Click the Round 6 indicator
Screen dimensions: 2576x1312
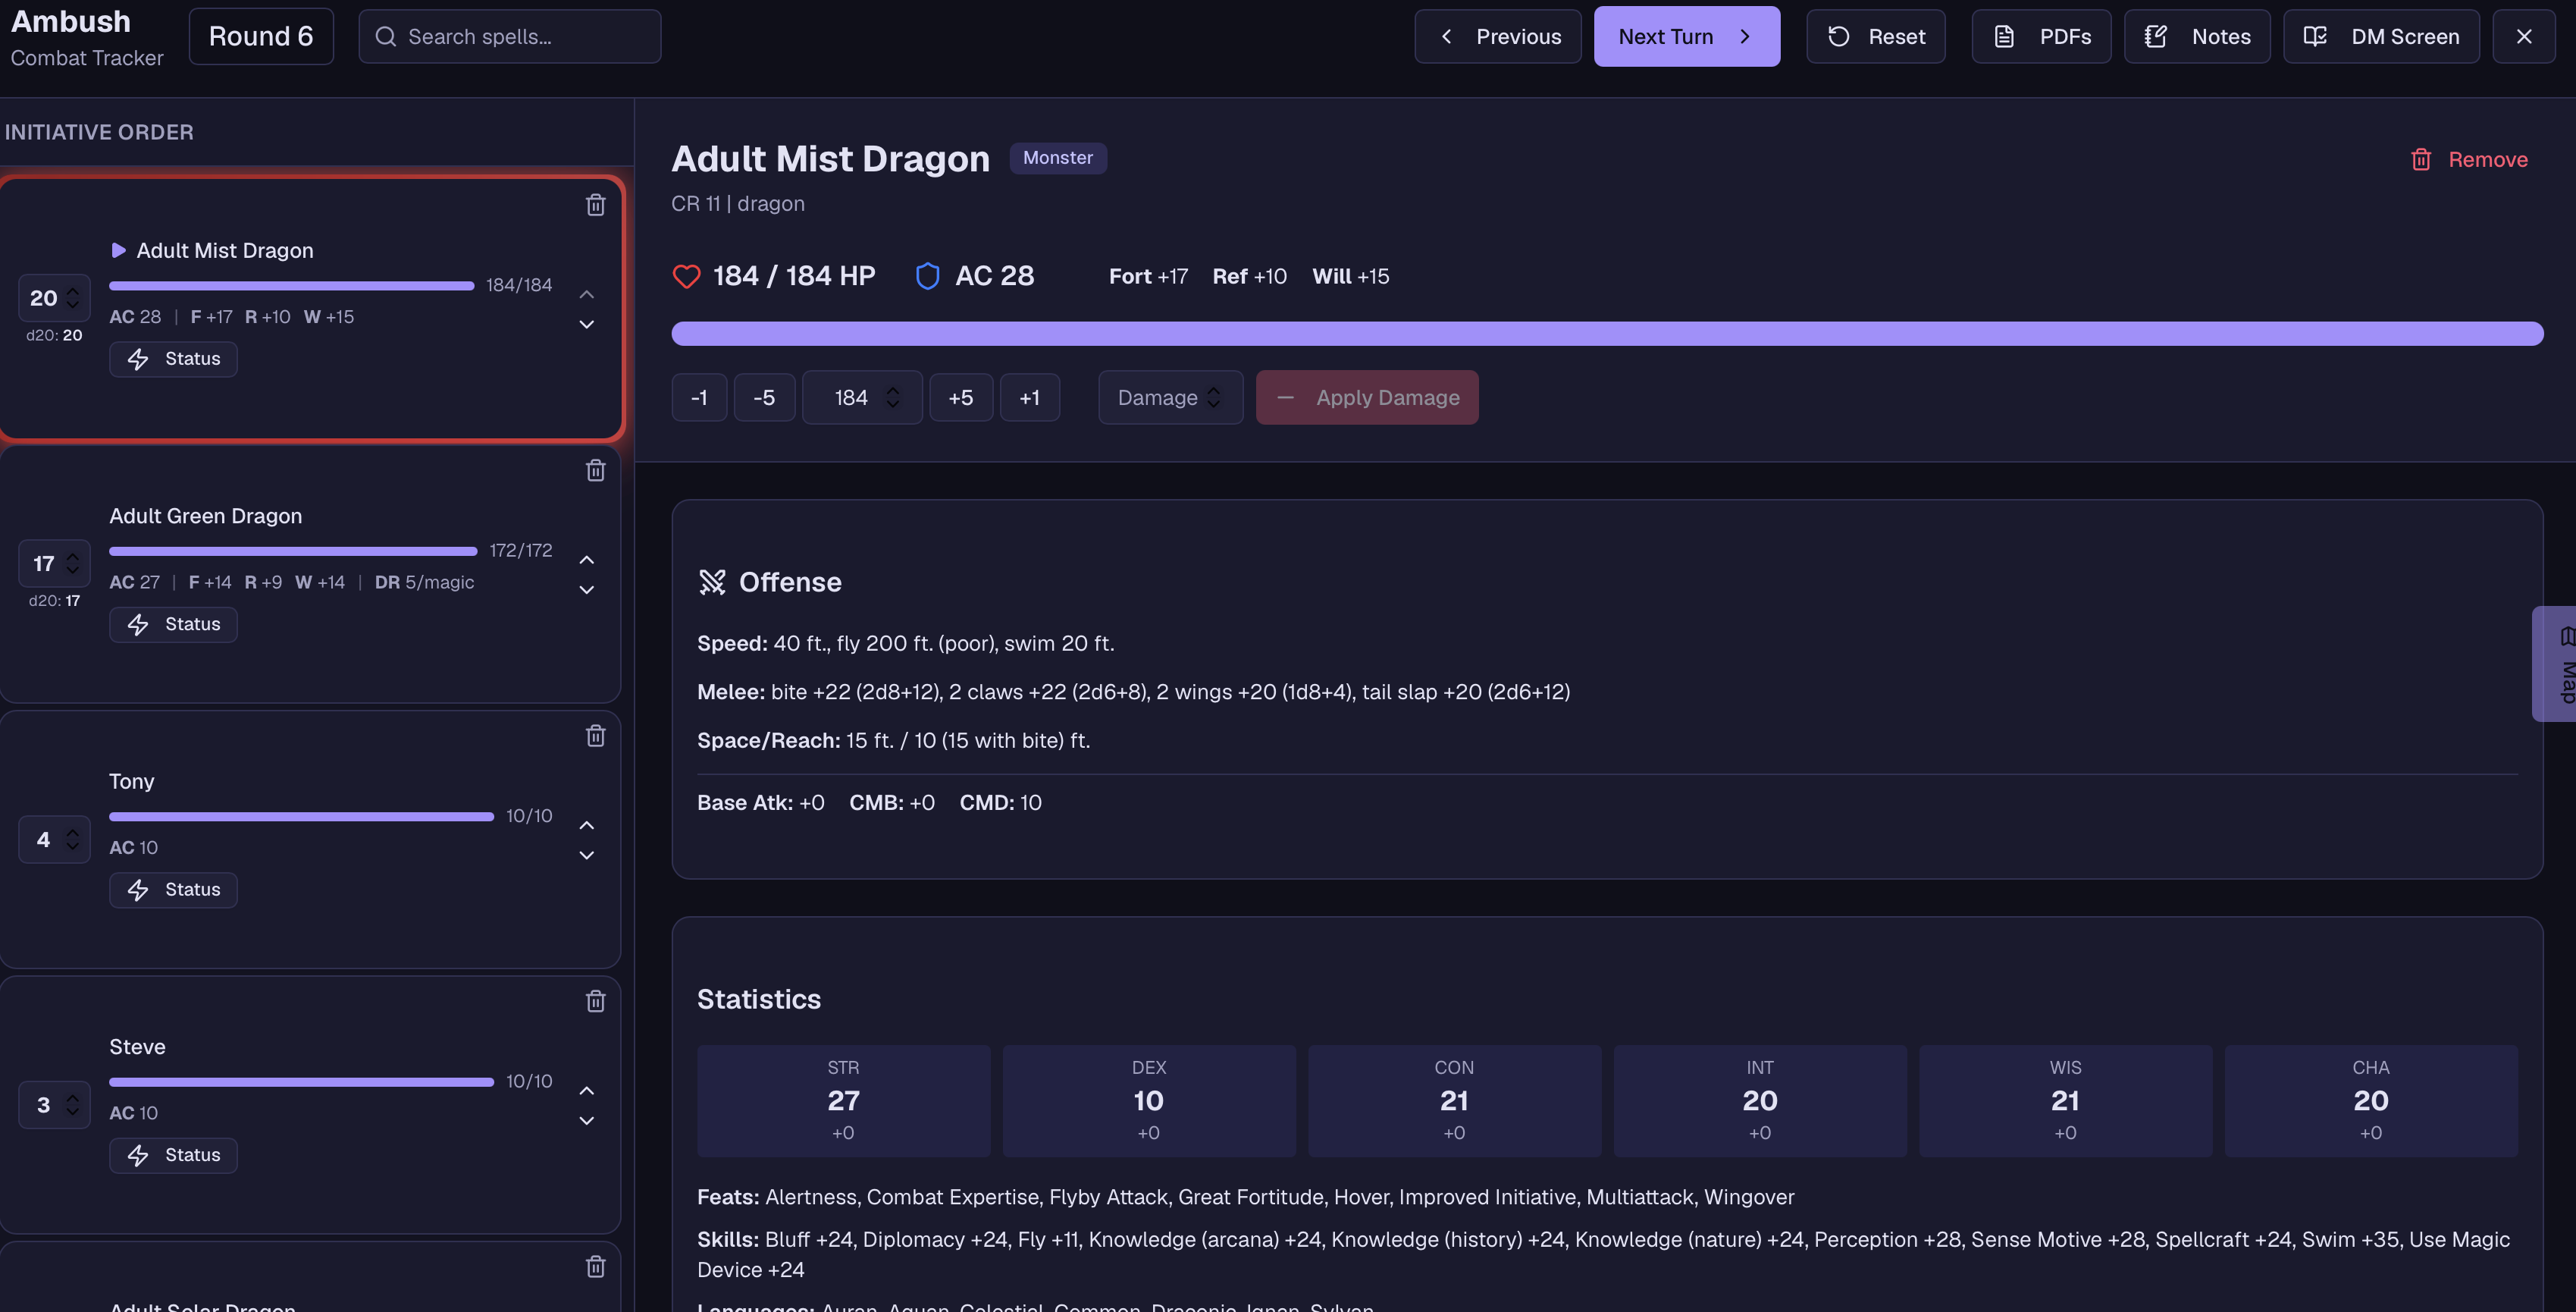(x=261, y=37)
